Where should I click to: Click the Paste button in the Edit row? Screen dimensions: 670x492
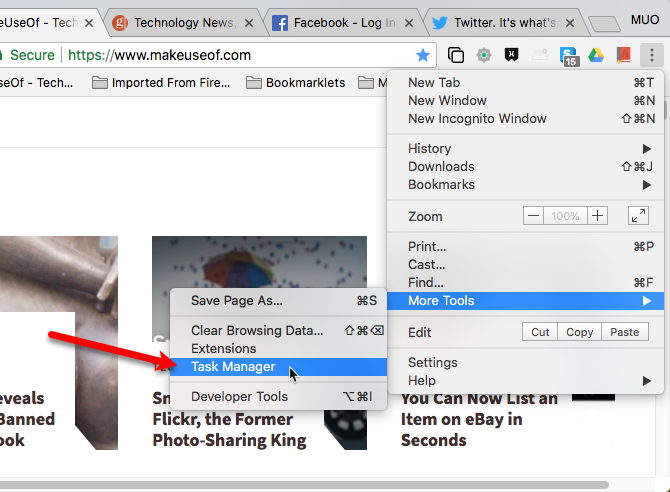coord(625,332)
